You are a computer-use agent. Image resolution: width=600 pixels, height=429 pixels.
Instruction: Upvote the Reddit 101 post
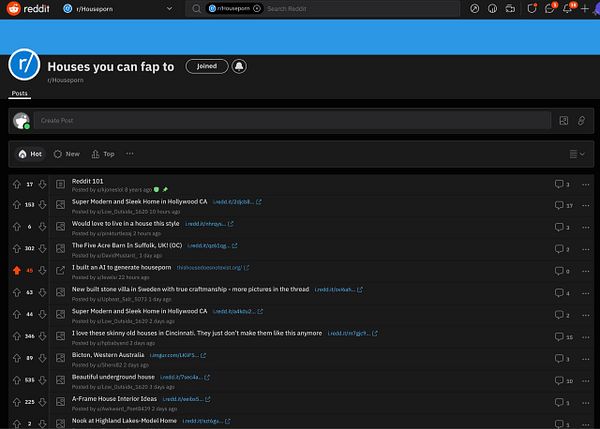pyautogui.click(x=16, y=184)
